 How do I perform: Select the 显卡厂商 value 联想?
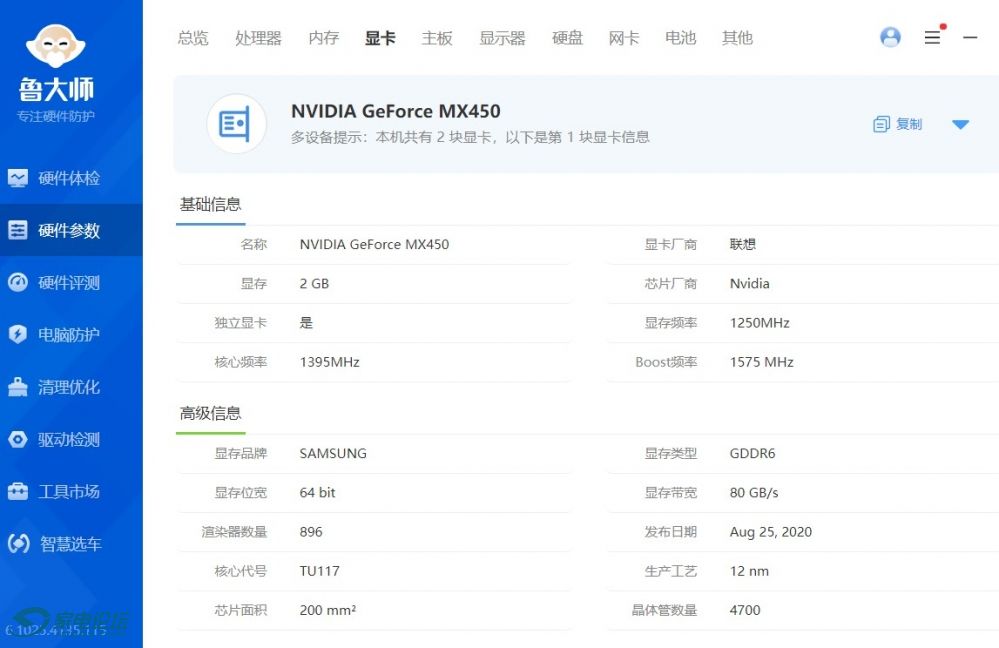pos(743,244)
